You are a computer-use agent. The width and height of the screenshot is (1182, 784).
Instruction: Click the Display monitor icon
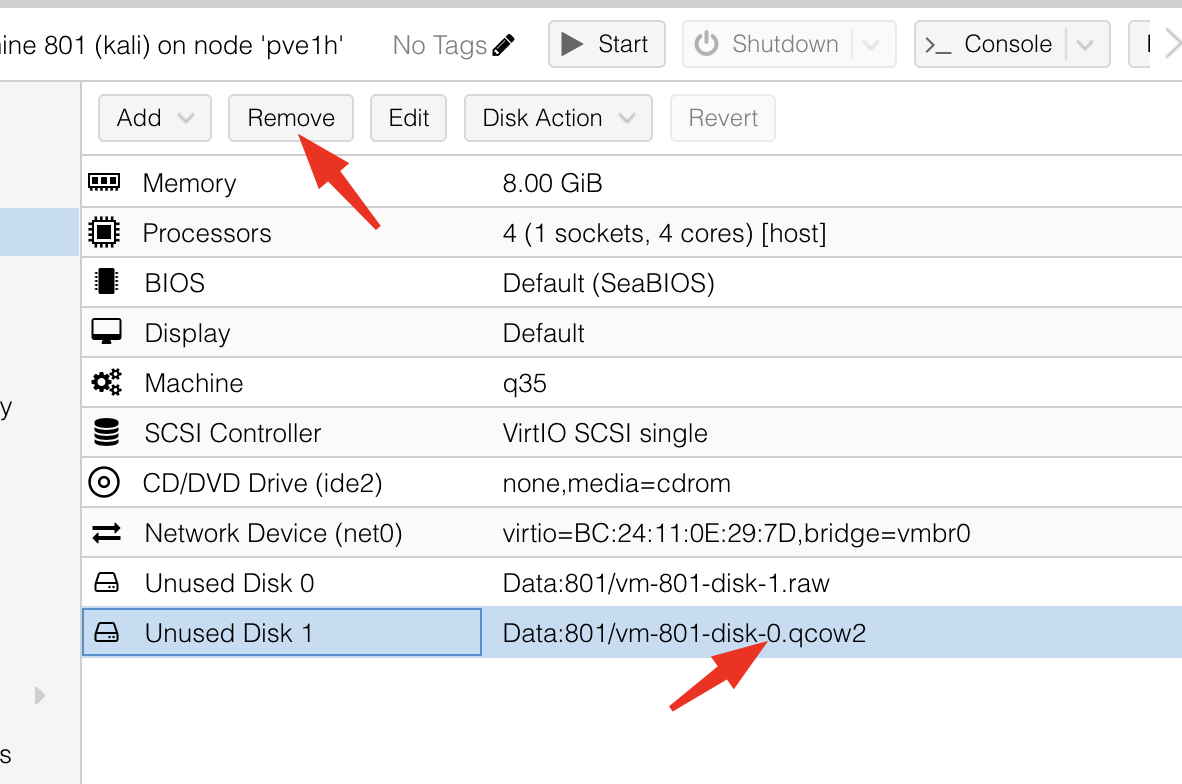pos(105,332)
